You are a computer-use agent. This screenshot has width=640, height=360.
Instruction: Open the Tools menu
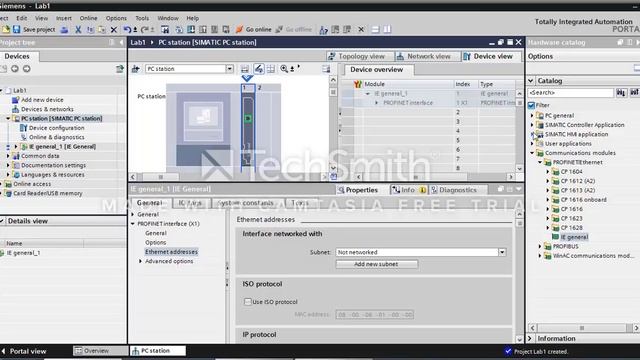pos(142,18)
